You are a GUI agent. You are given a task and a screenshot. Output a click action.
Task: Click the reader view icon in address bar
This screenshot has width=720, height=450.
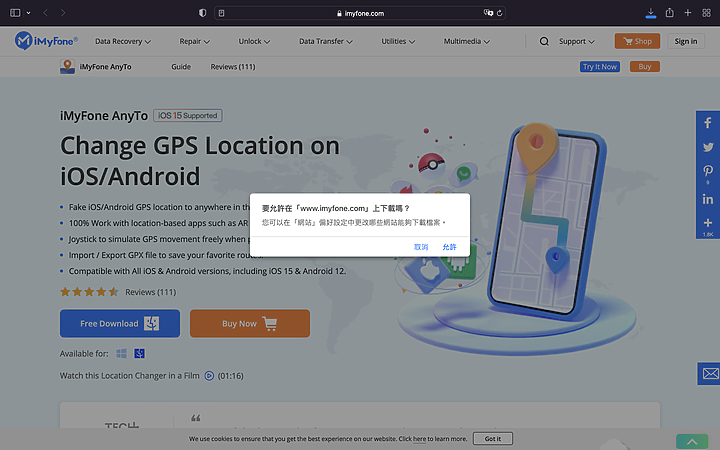[221, 13]
